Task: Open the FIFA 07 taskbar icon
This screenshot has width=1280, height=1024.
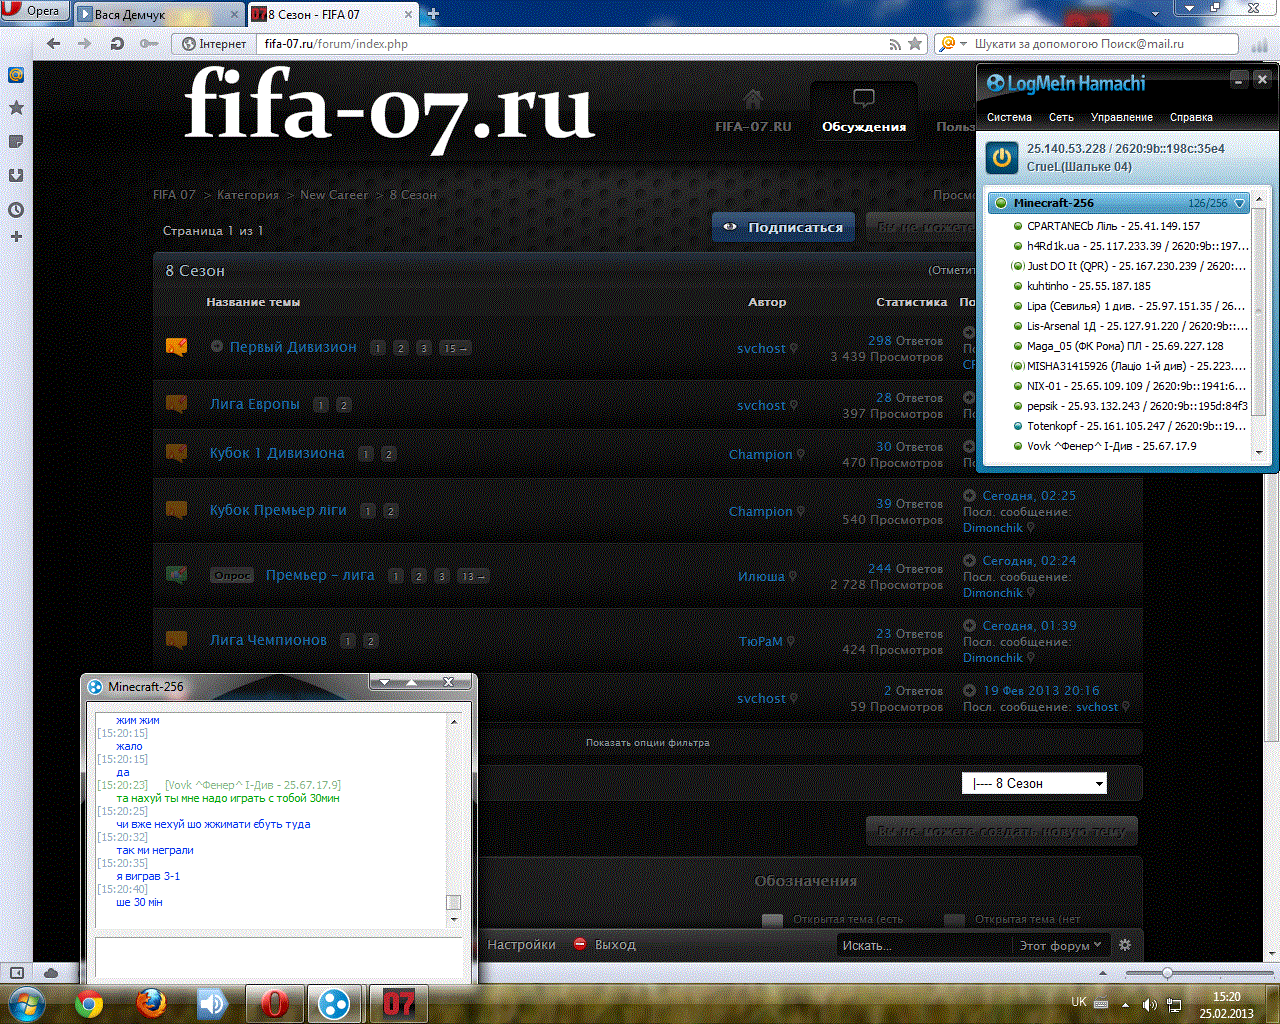Action: (398, 1003)
